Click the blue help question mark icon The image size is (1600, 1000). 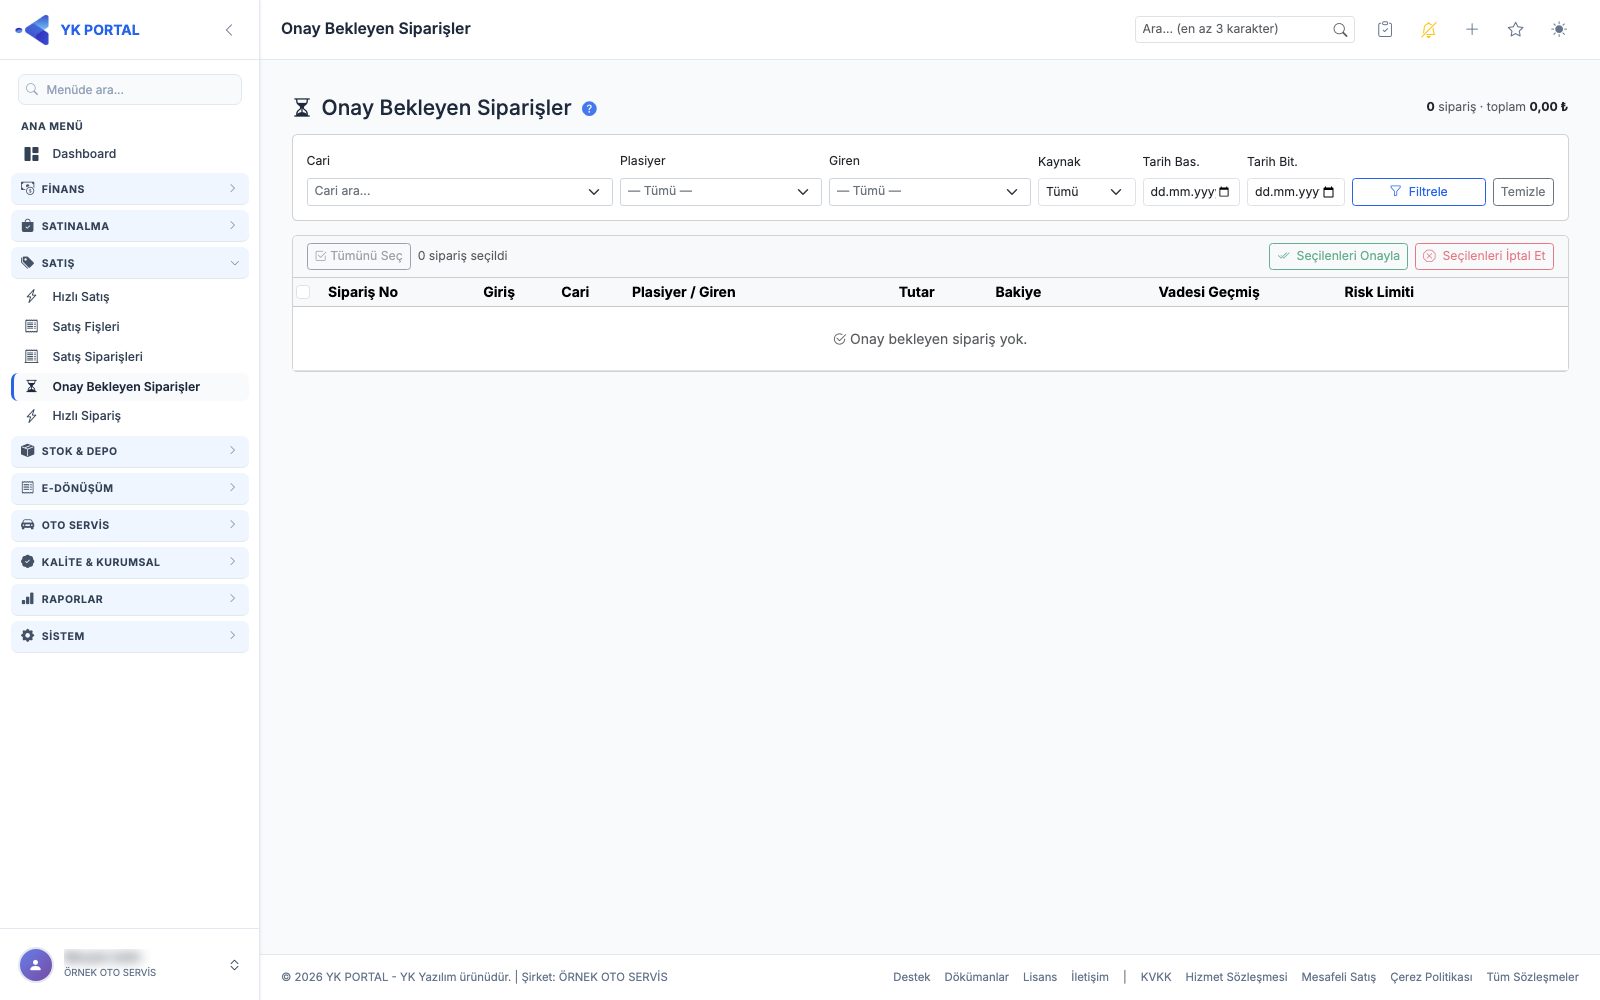(x=589, y=109)
